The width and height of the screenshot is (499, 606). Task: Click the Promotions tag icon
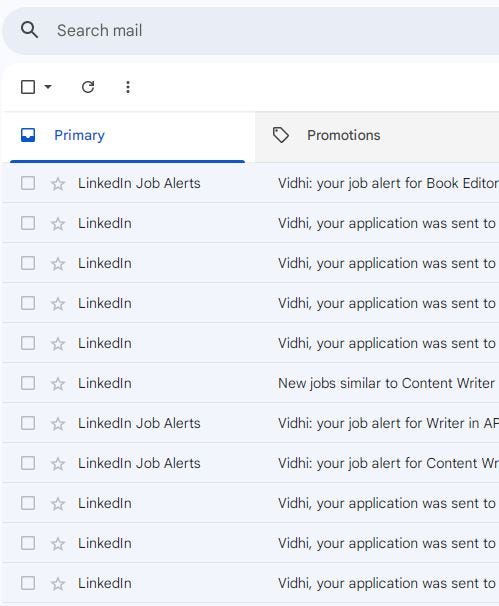tap(281, 135)
